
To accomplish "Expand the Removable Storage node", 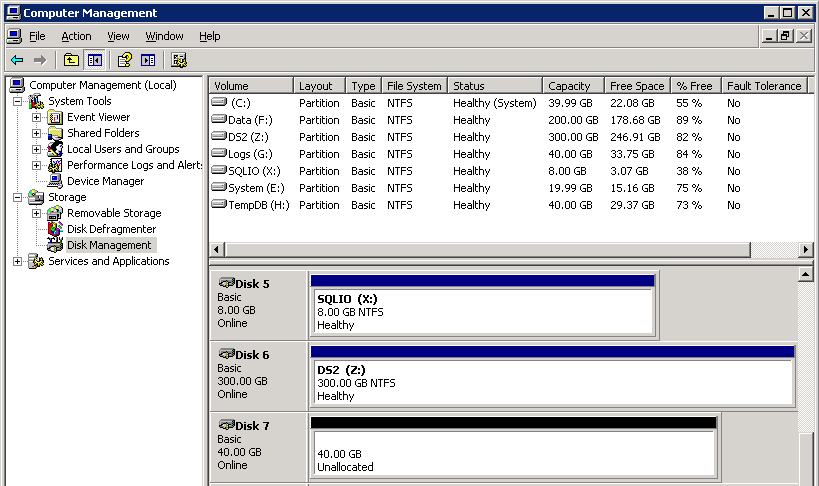I will (37, 213).
